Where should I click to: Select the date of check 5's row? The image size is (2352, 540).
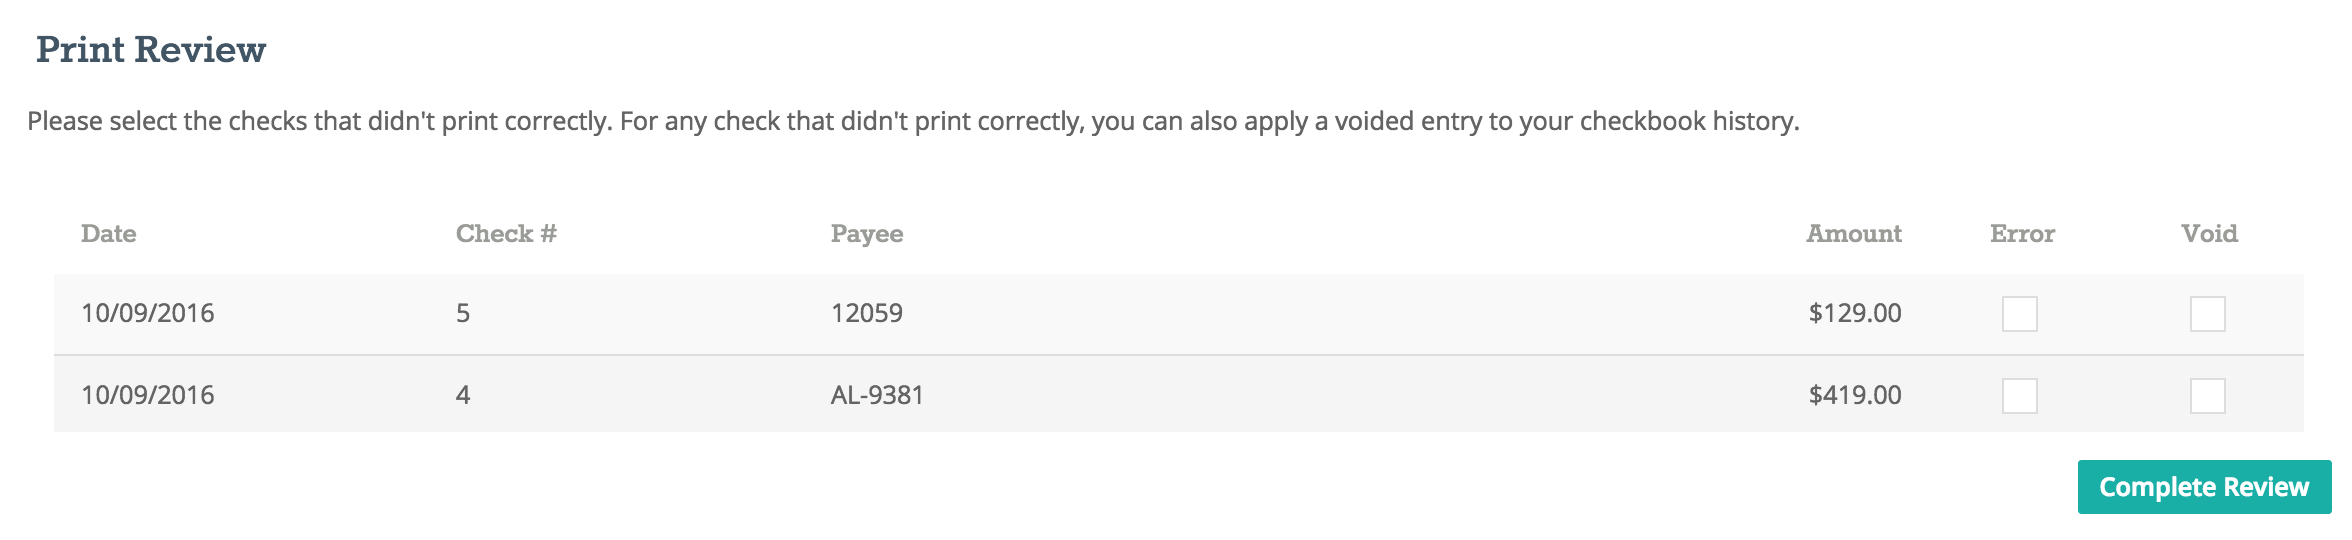148,313
